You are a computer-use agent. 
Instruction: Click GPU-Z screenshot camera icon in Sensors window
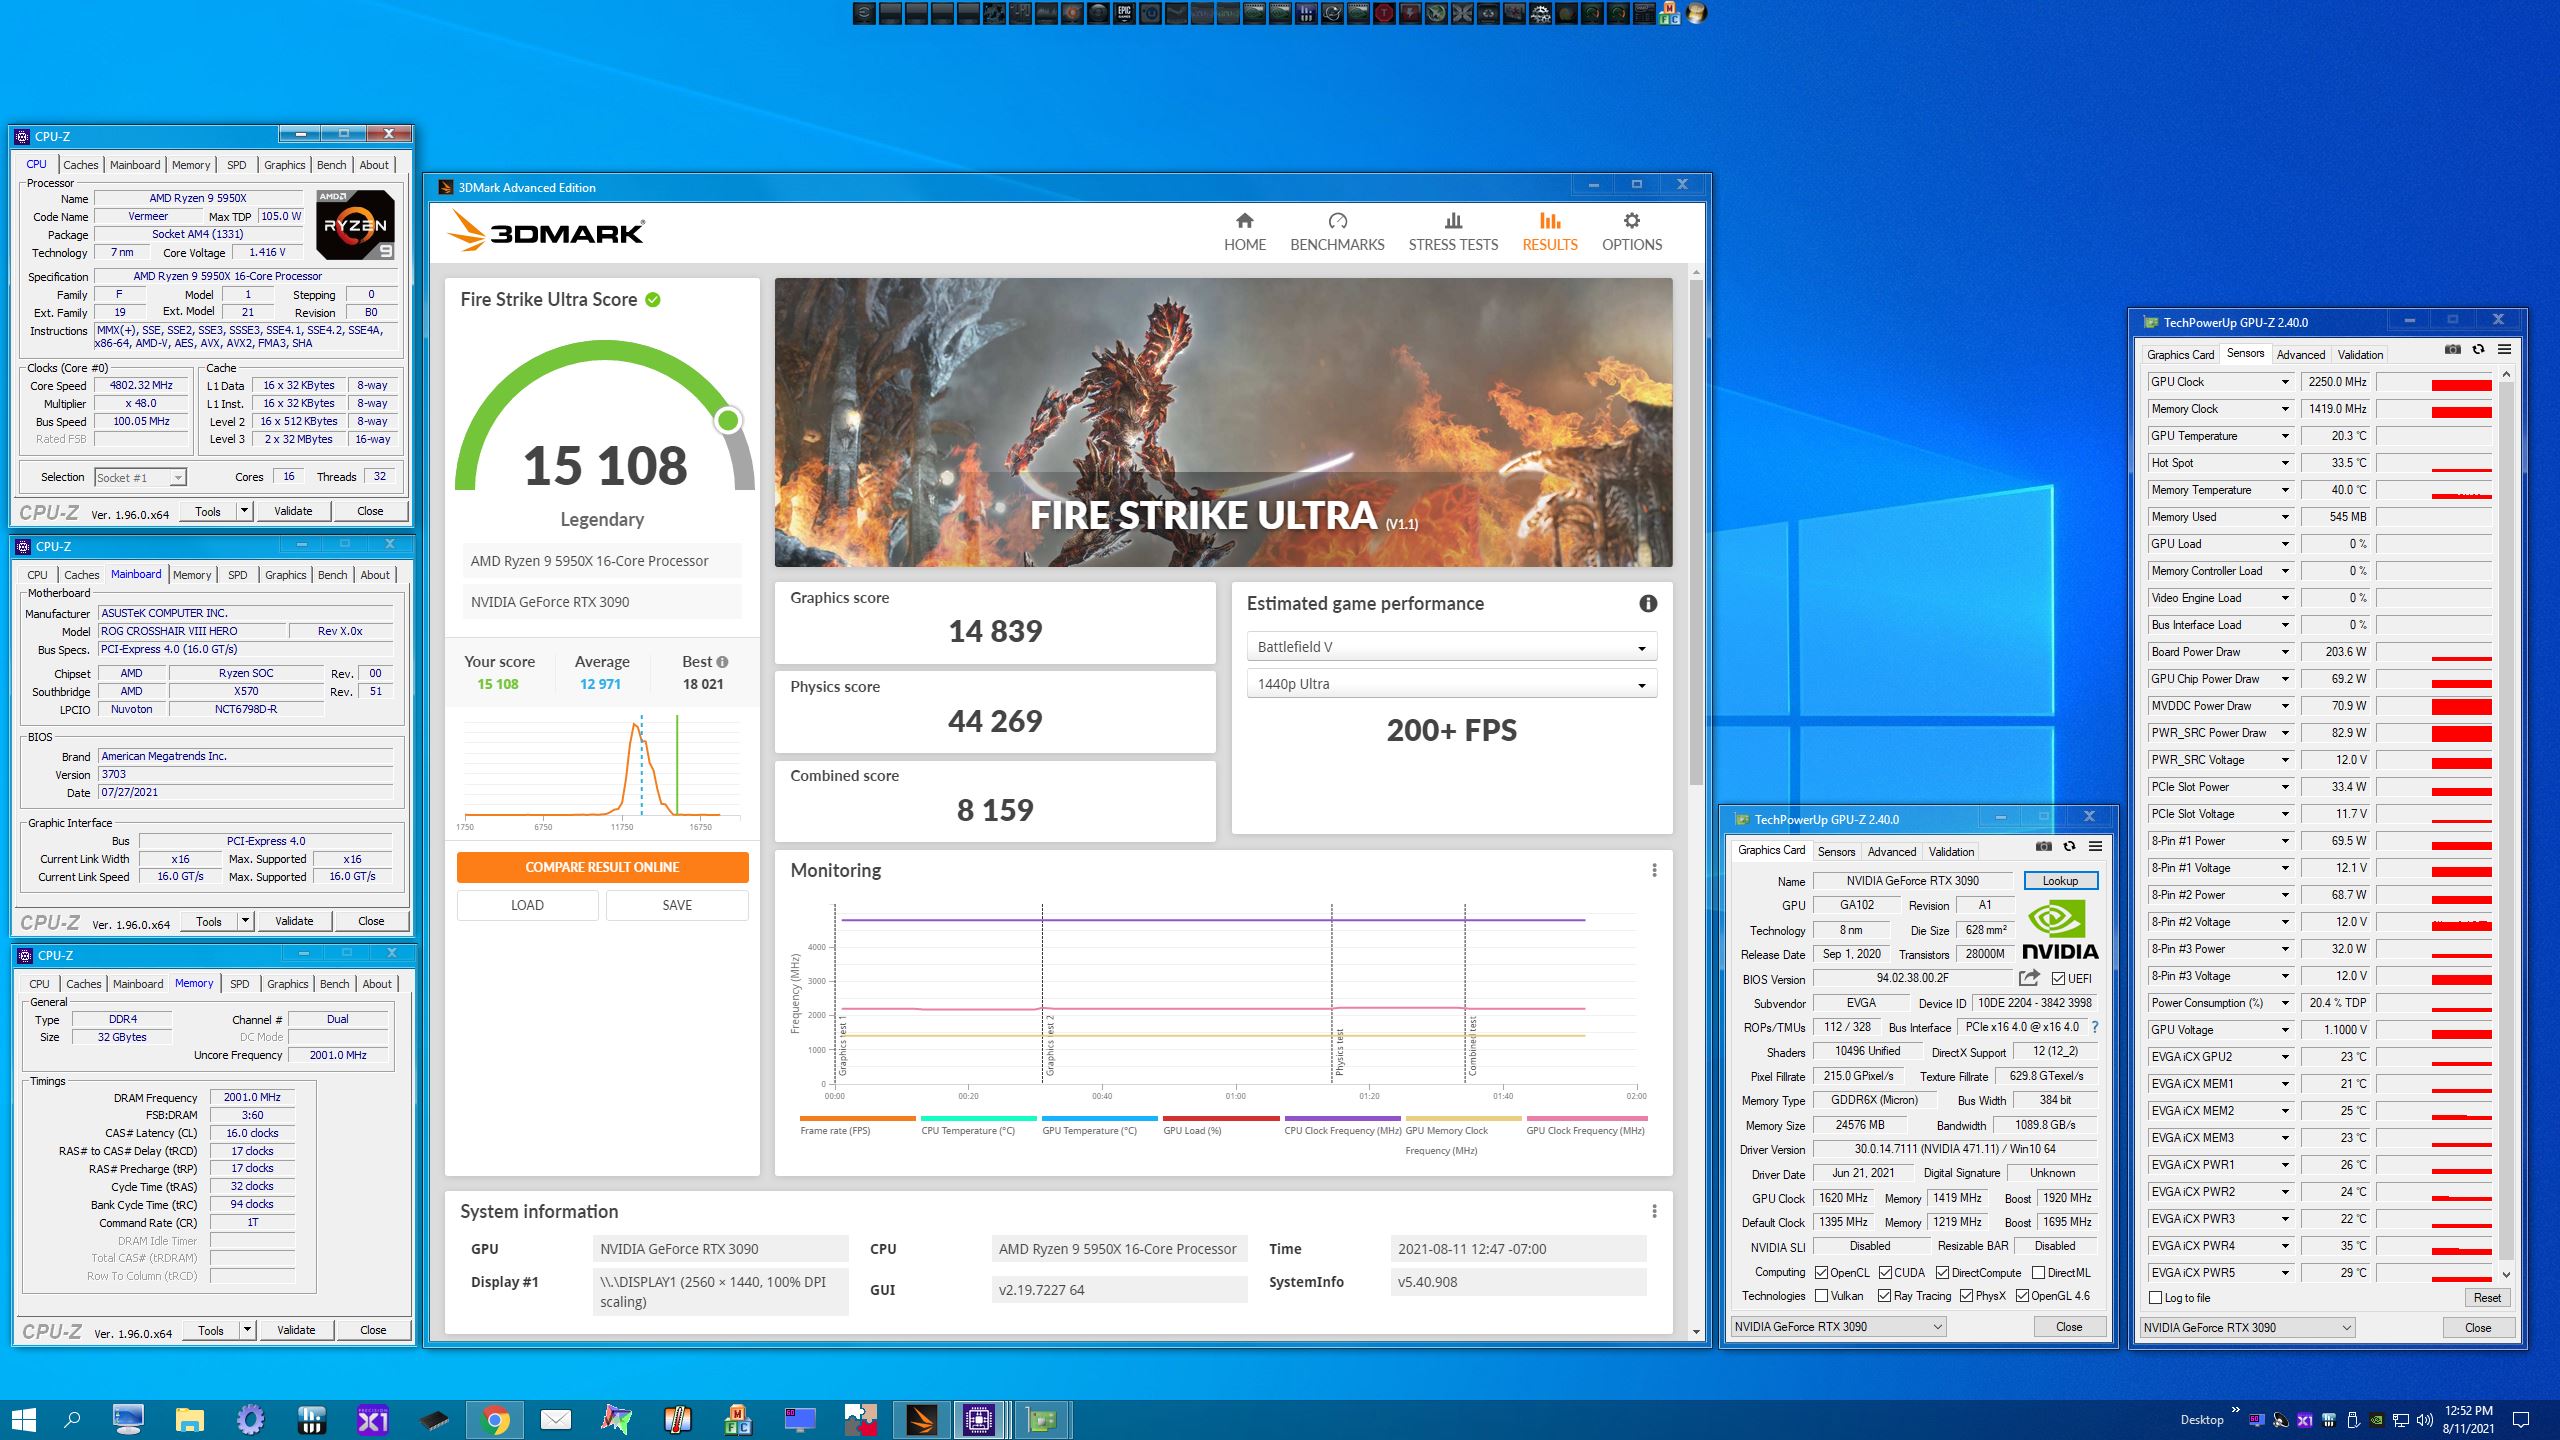tap(2452, 349)
